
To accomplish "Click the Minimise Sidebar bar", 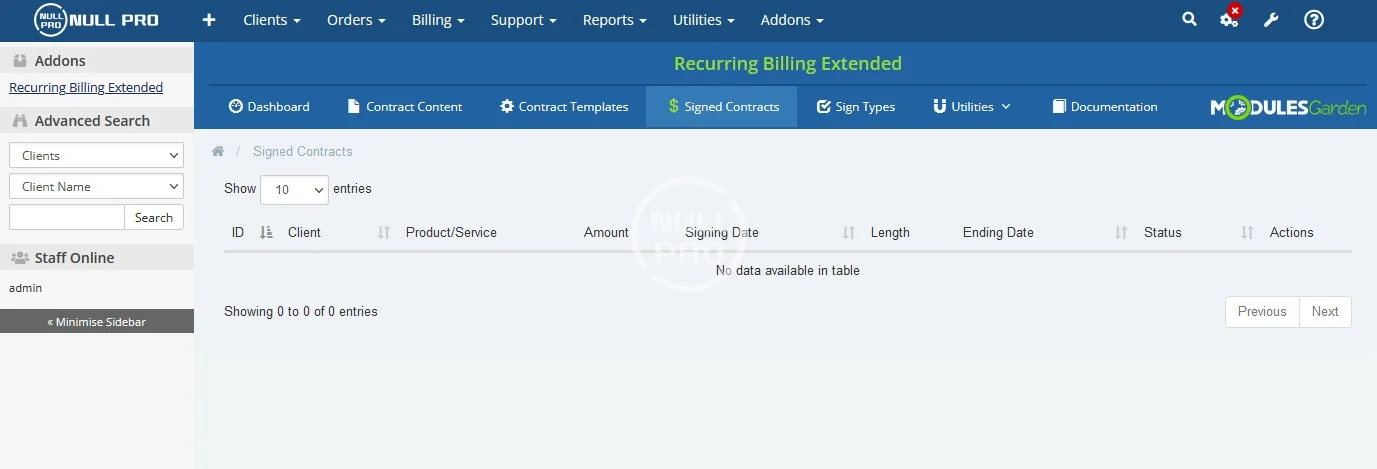I will [x=97, y=322].
